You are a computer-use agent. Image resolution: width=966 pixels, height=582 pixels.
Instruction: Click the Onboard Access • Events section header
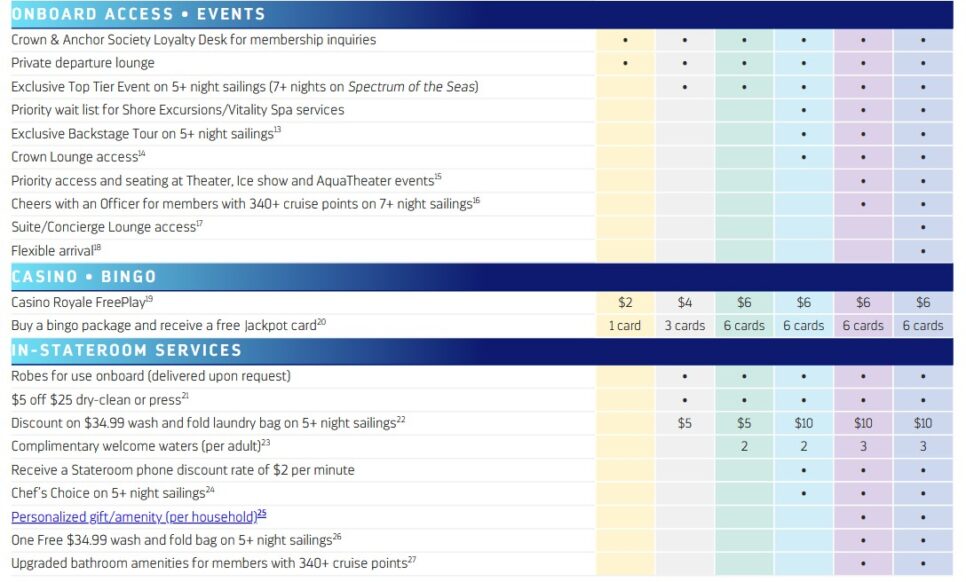139,14
